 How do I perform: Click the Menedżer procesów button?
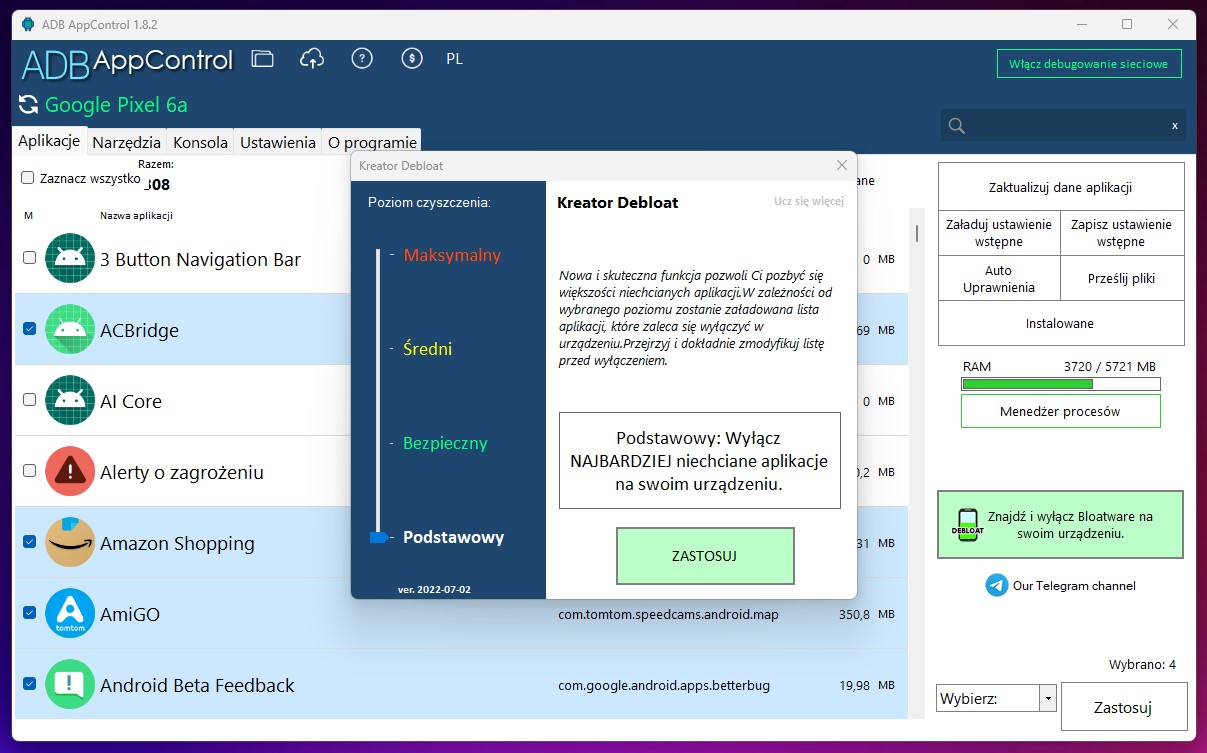(1060, 411)
